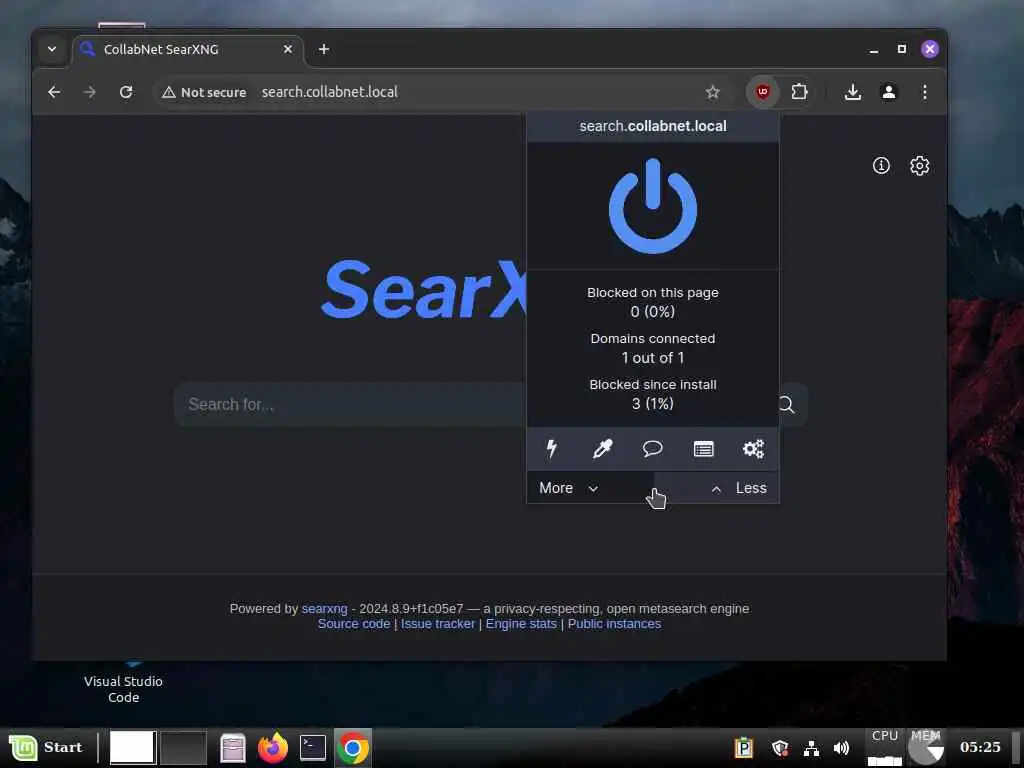This screenshot has width=1024, height=768.
Task: Open SearXNG preferences gear
Action: [920, 165]
